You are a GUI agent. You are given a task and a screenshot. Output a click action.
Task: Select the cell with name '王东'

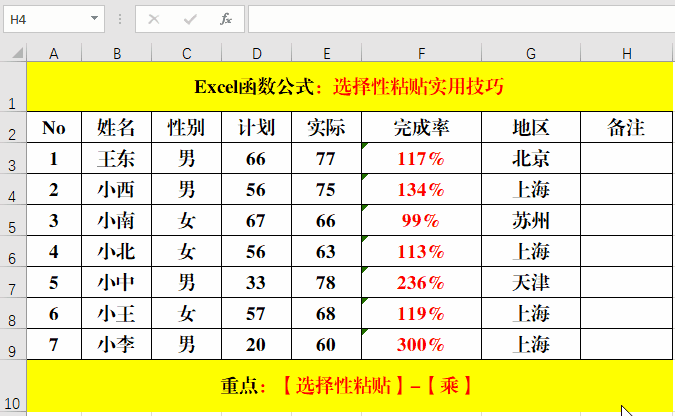(x=117, y=158)
